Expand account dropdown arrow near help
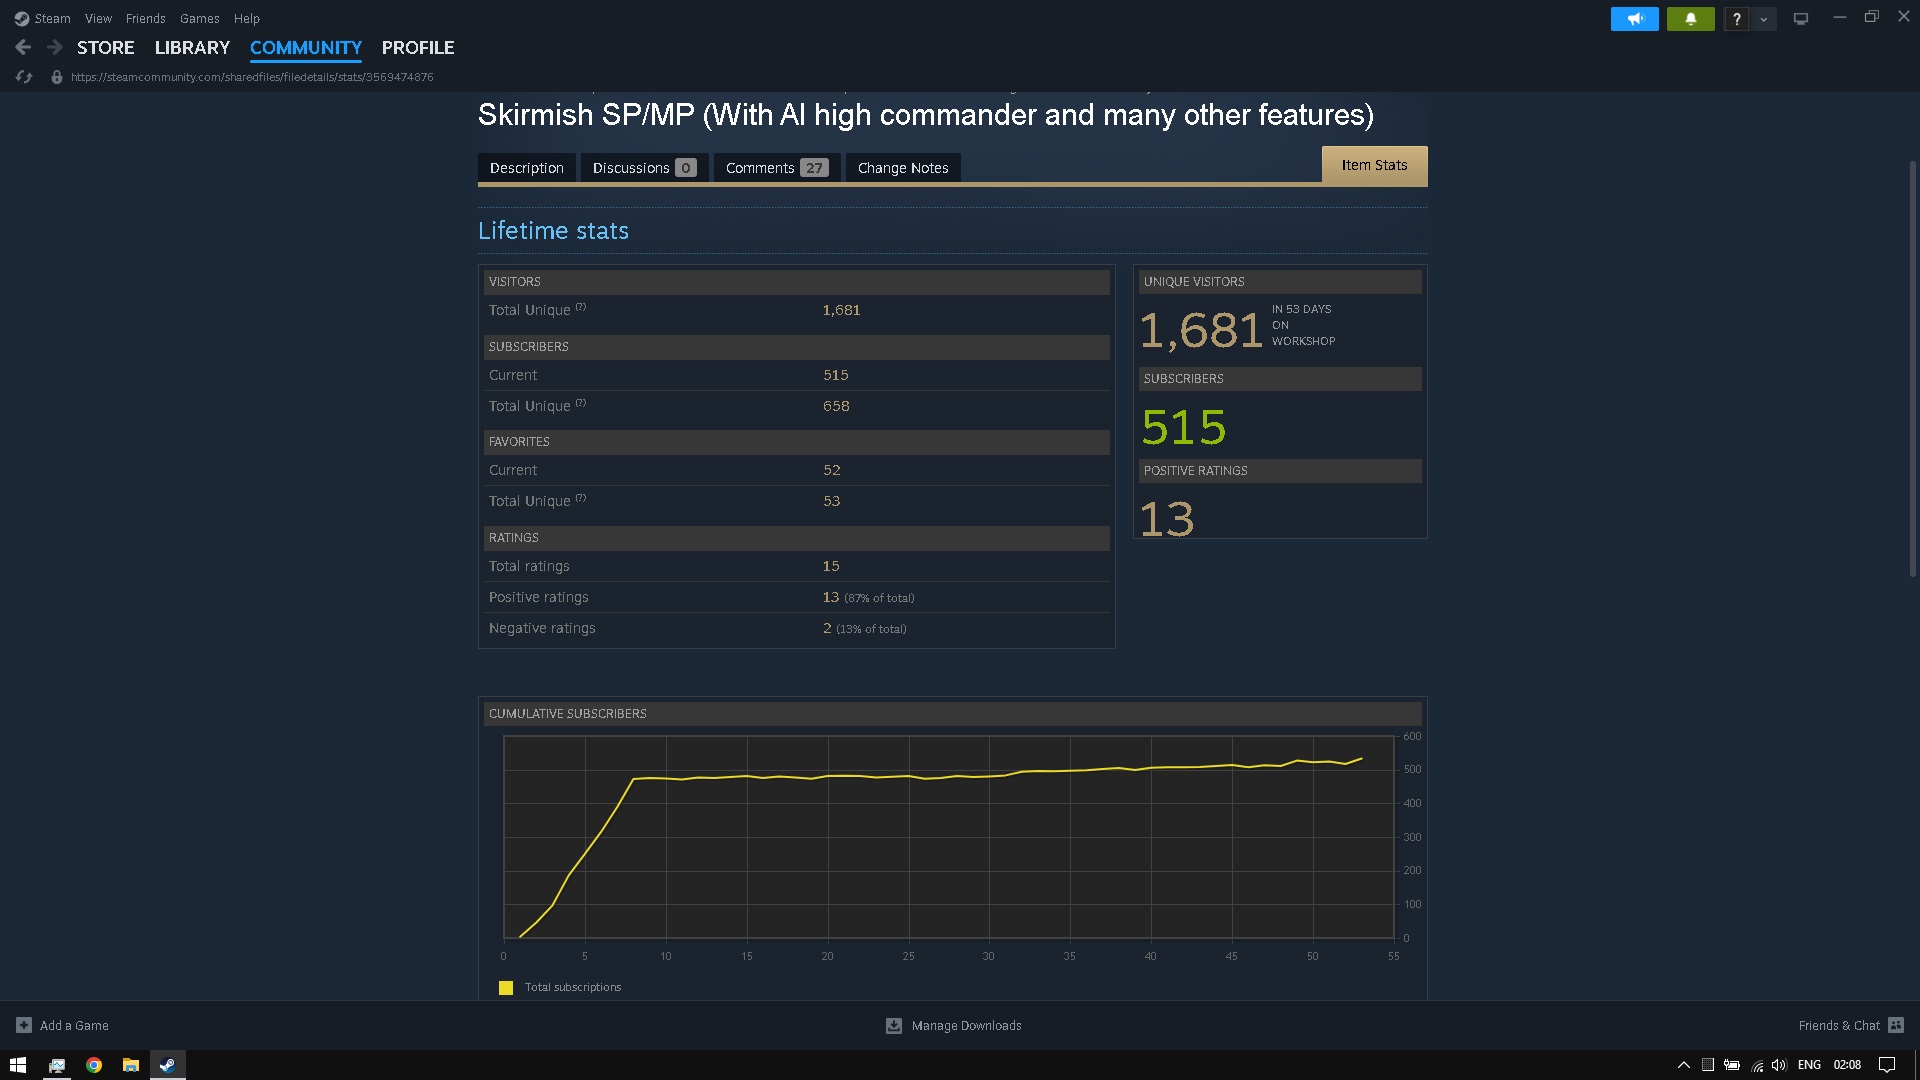1920x1080 pixels. [x=1764, y=19]
